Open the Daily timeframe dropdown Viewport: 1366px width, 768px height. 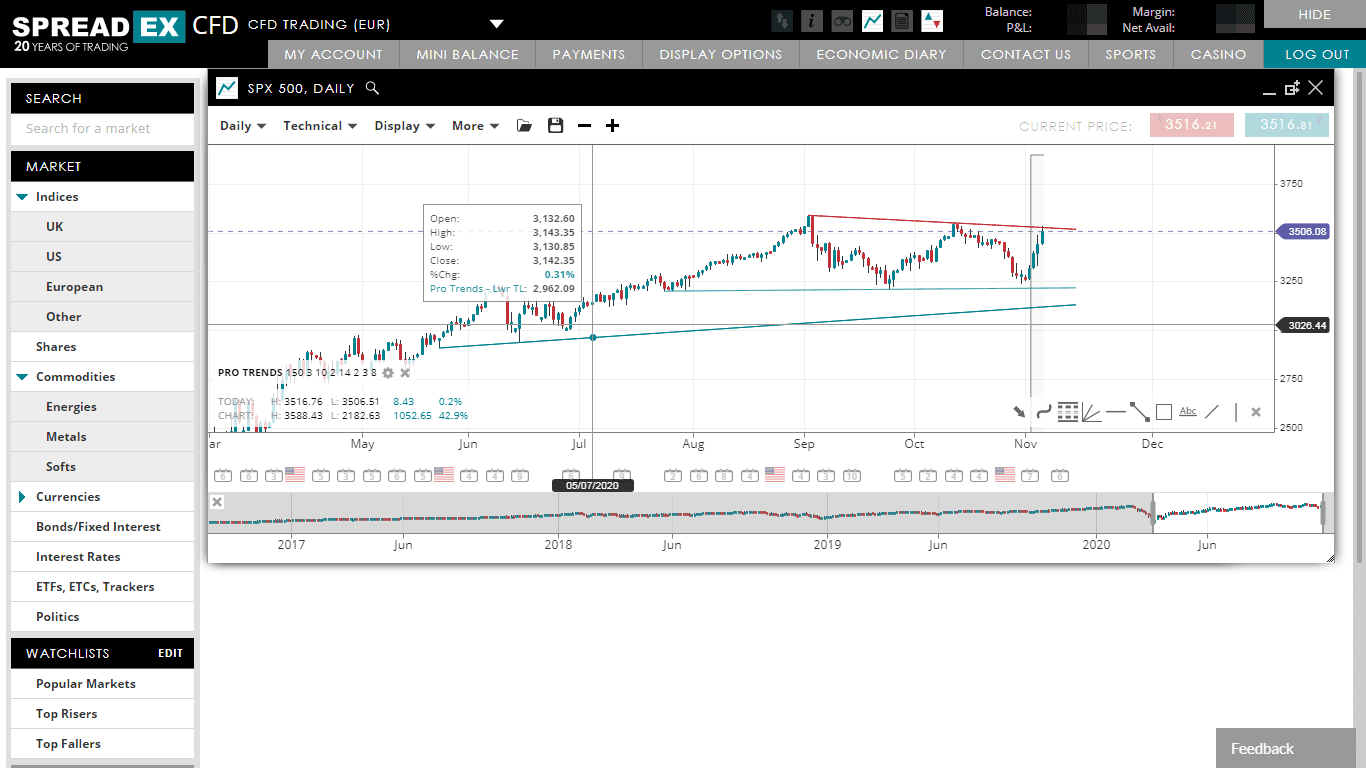coord(241,125)
